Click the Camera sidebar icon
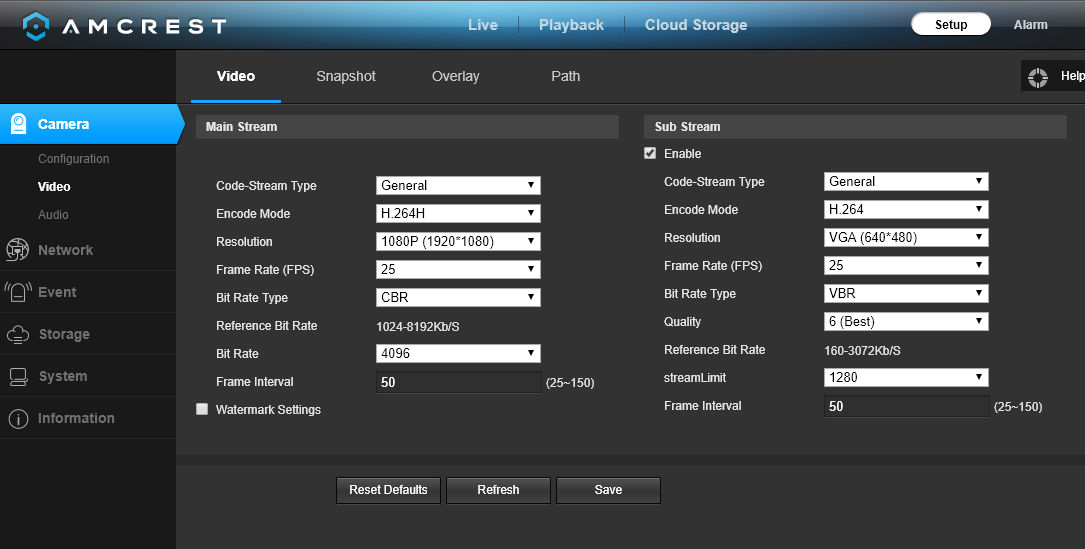This screenshot has width=1085, height=549. point(19,124)
